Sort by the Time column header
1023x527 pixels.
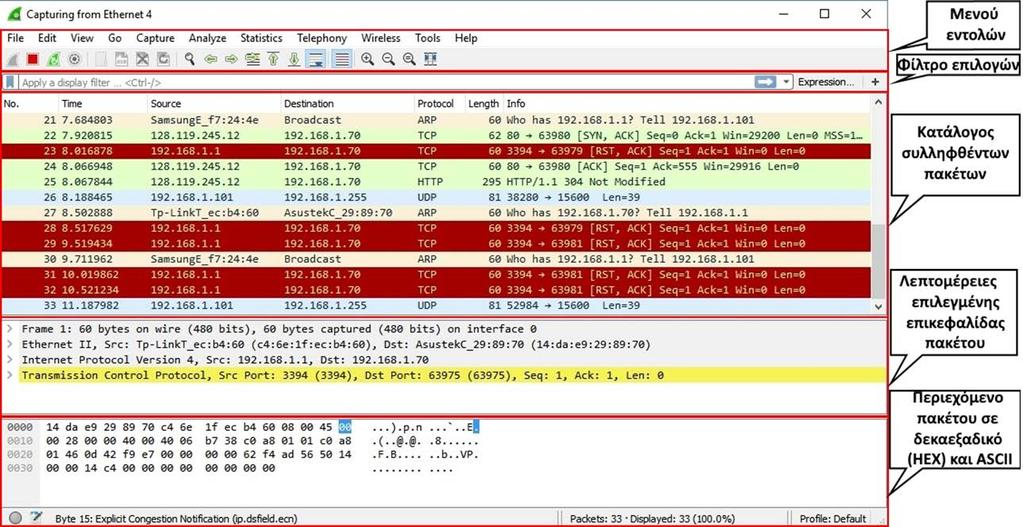click(103, 103)
